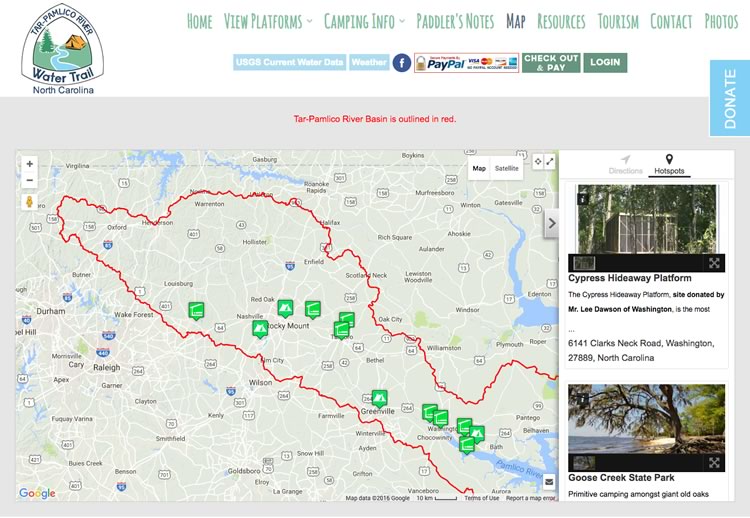The height and width of the screenshot is (518, 750).
Task: Go to the Home page
Action: click(199, 21)
